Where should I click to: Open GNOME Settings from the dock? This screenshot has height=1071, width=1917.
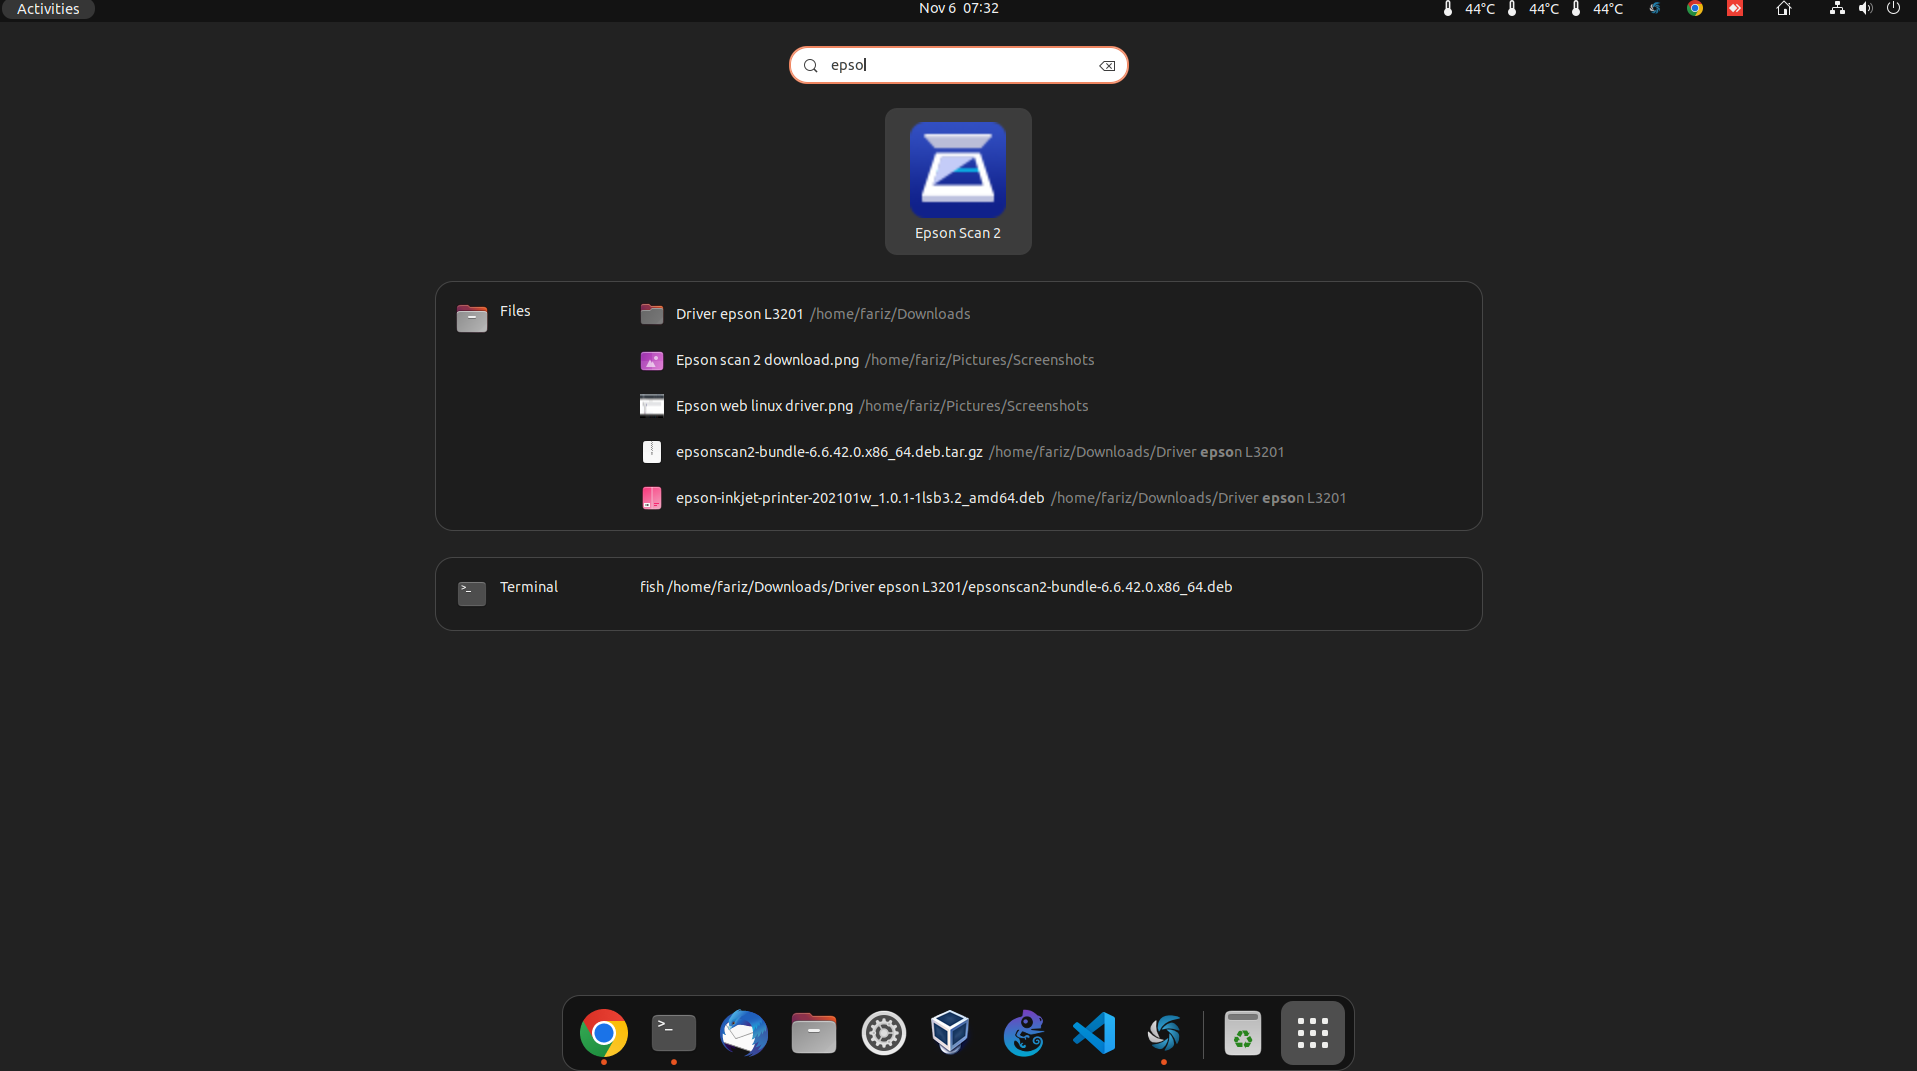pyautogui.click(x=883, y=1032)
